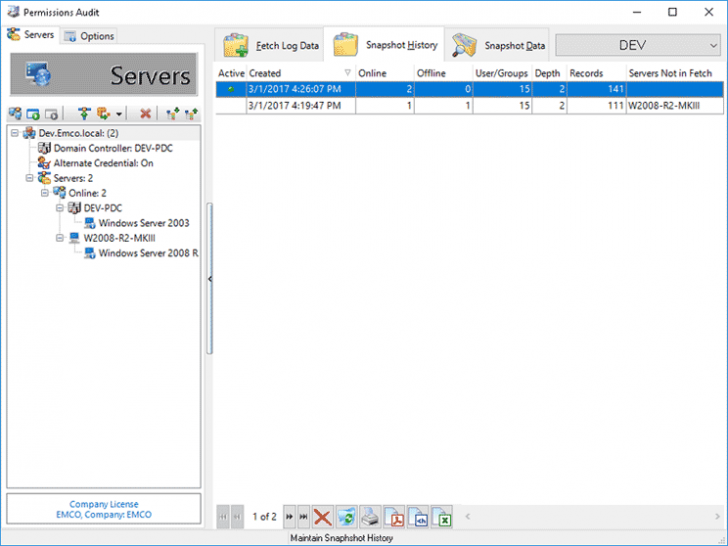Click the last arrow icon in the server toolbar

191,113
